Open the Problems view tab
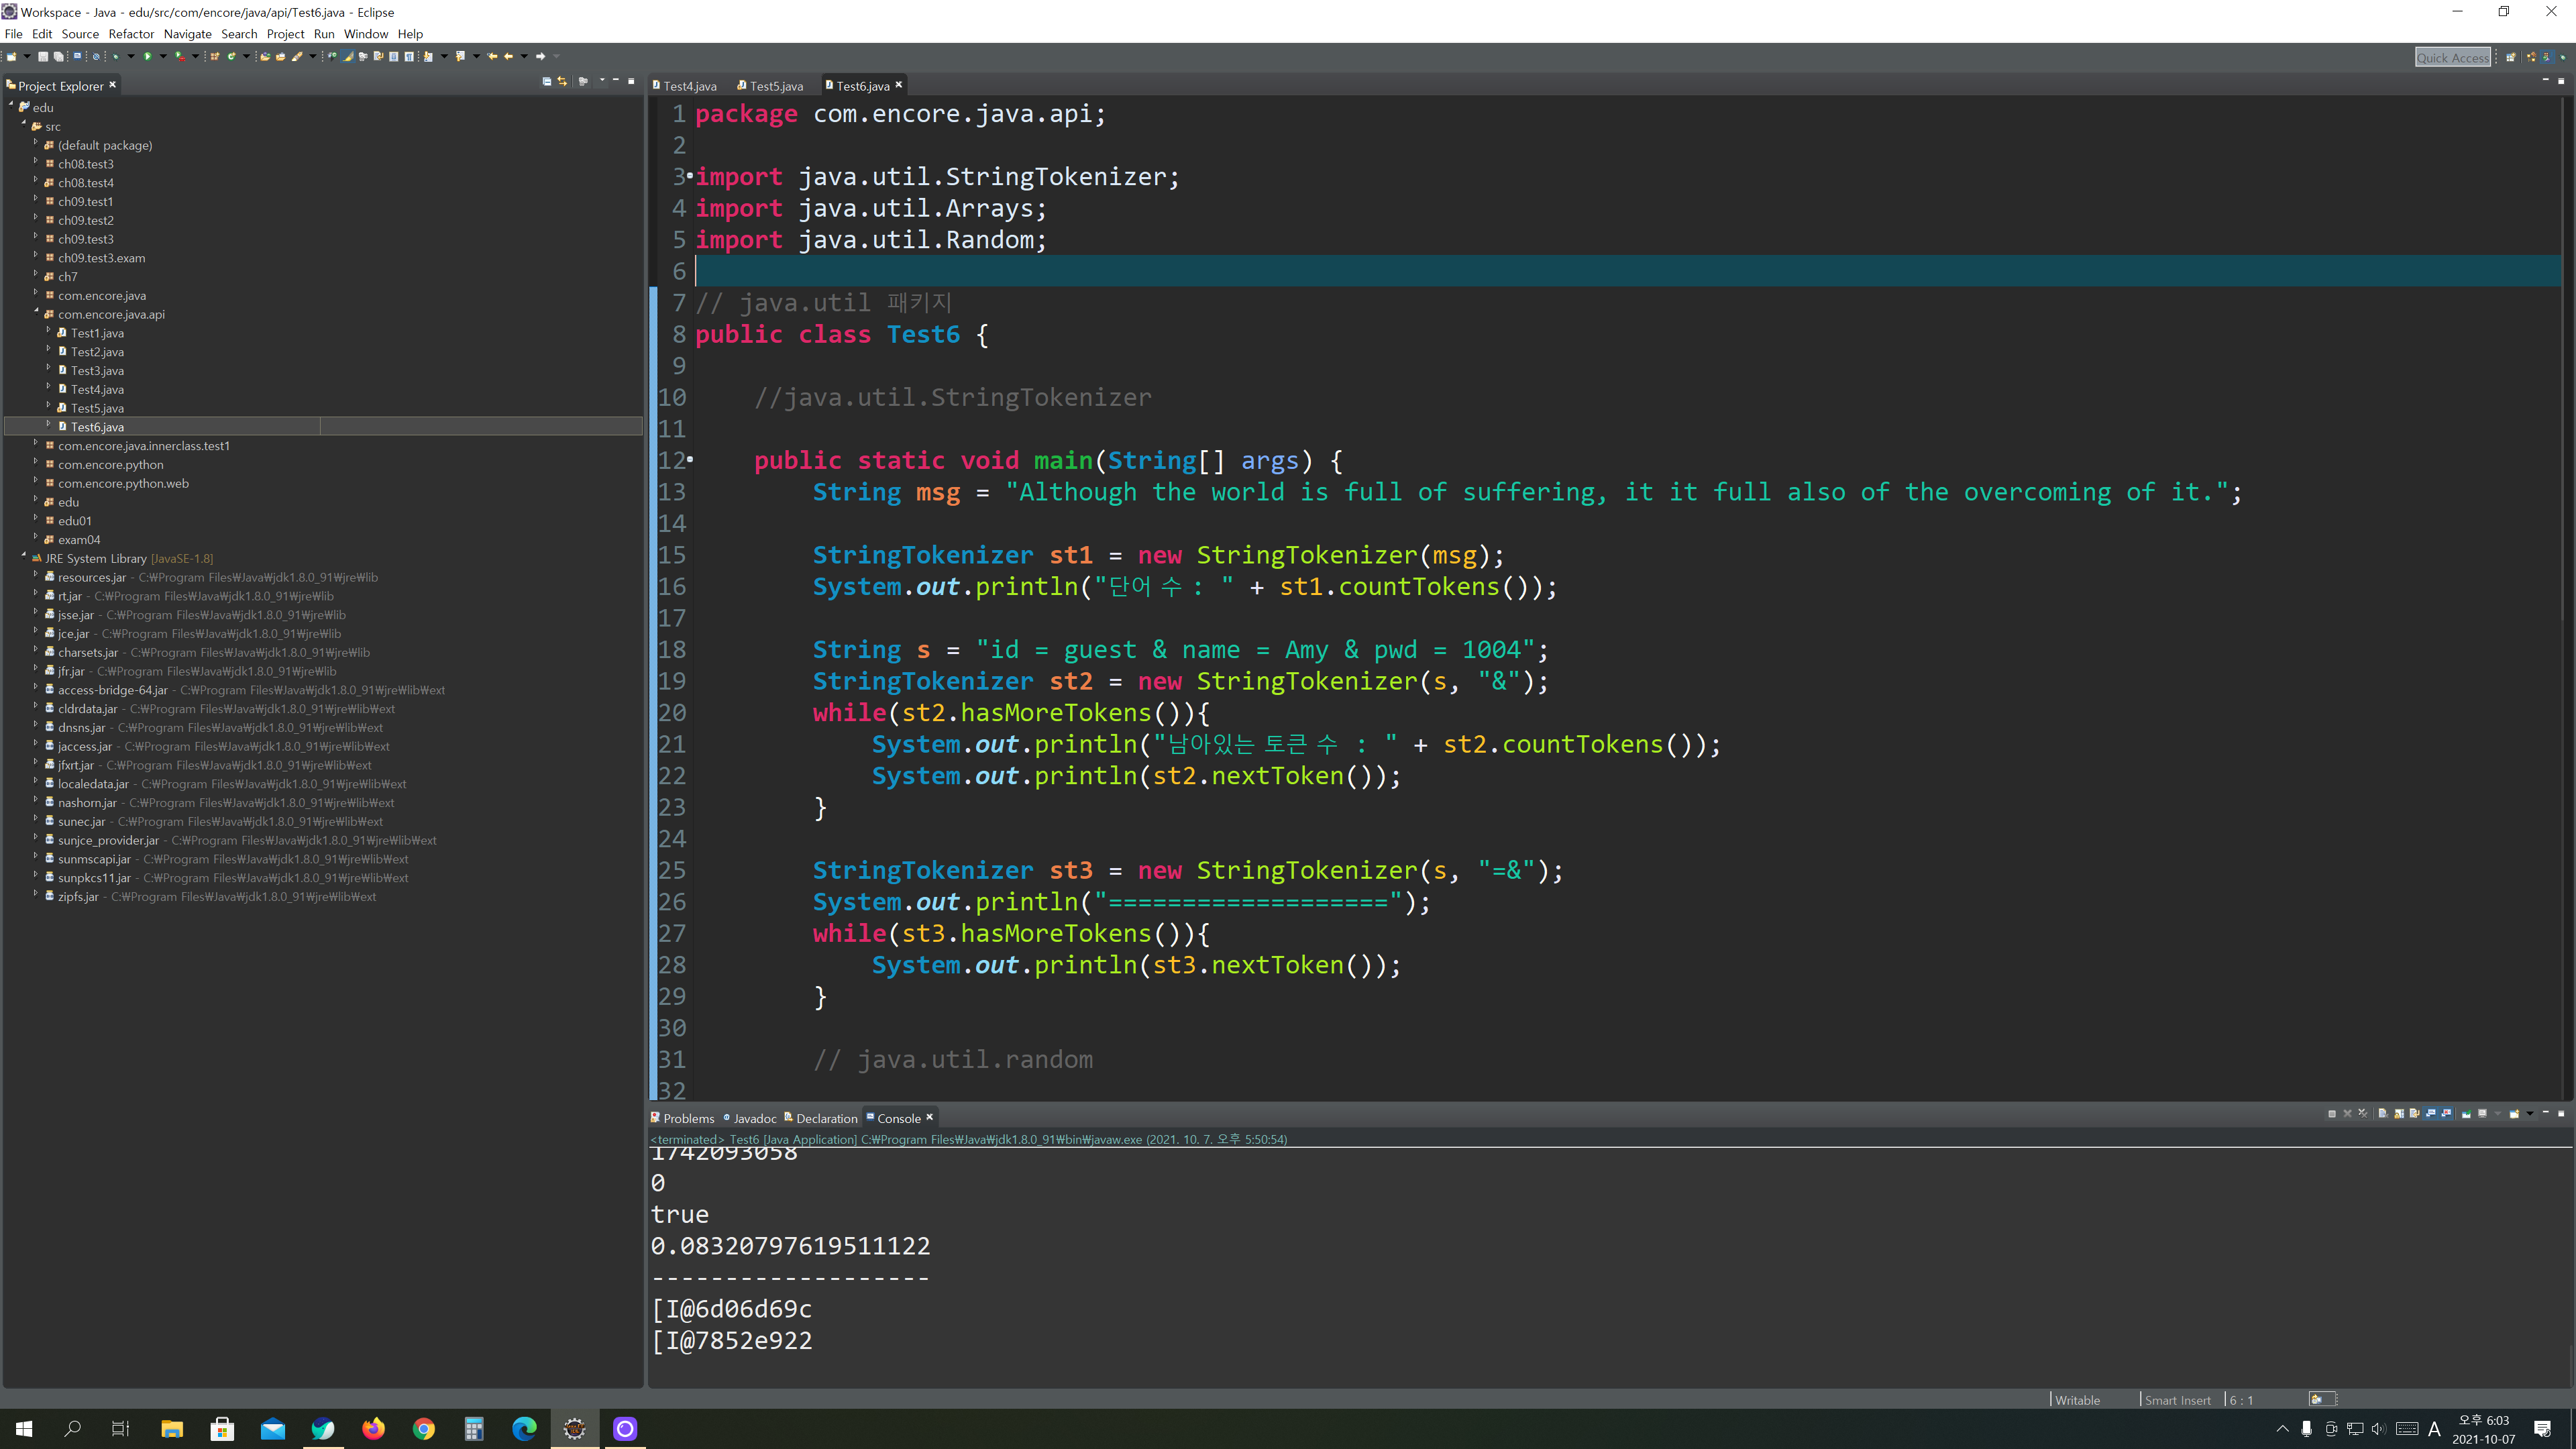 (688, 1118)
